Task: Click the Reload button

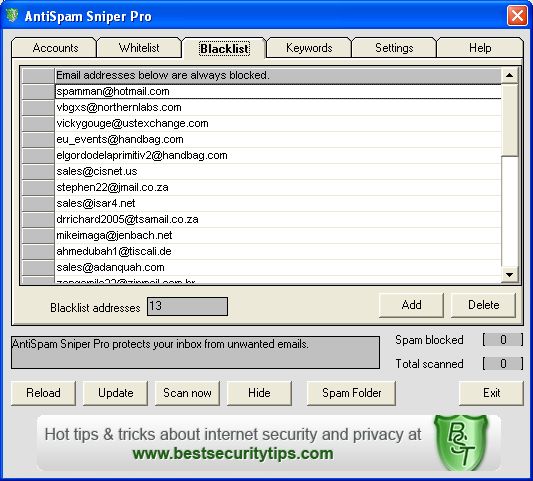Action: (x=43, y=393)
